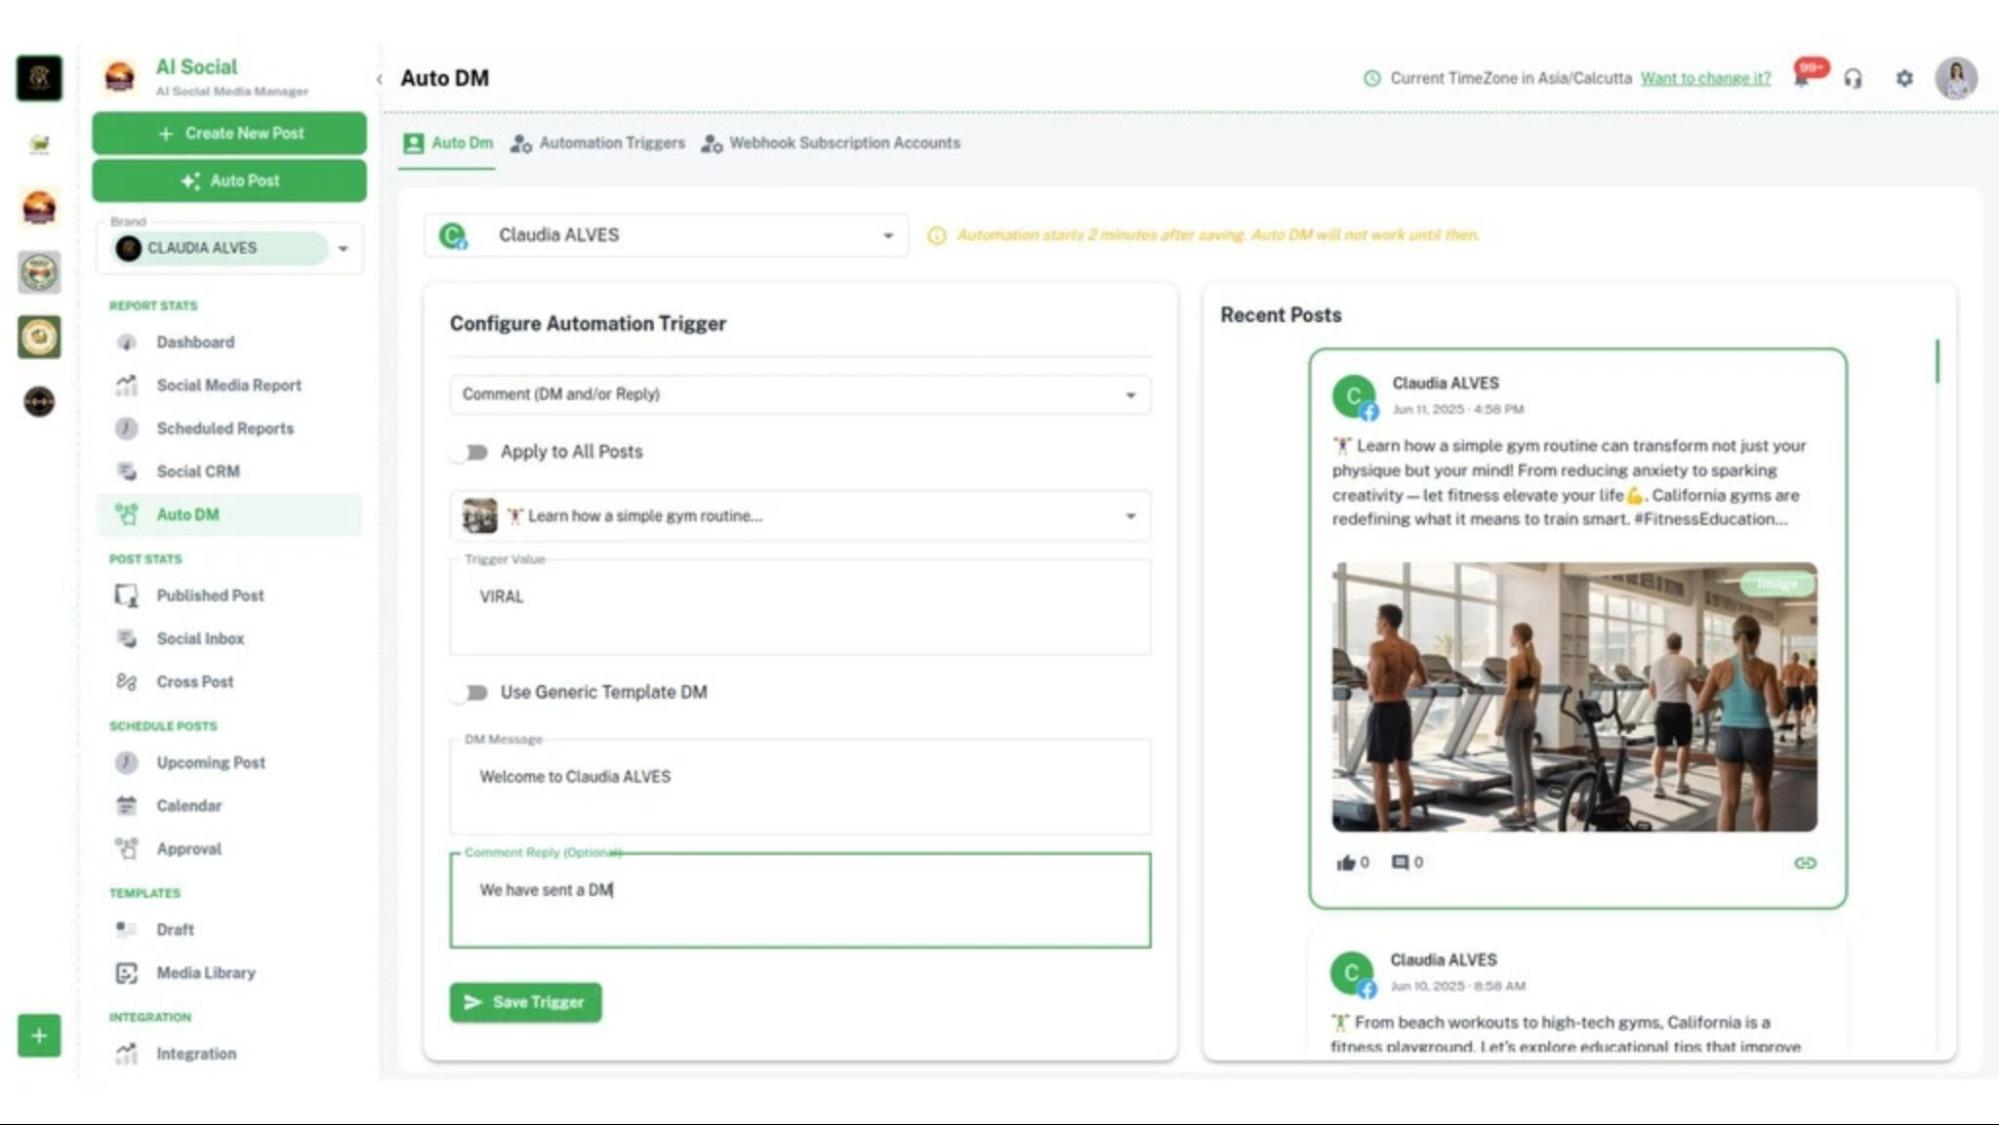Viewport: 1999px width, 1125px height.
Task: Click the link icon on gym post
Action: pos(1804,862)
